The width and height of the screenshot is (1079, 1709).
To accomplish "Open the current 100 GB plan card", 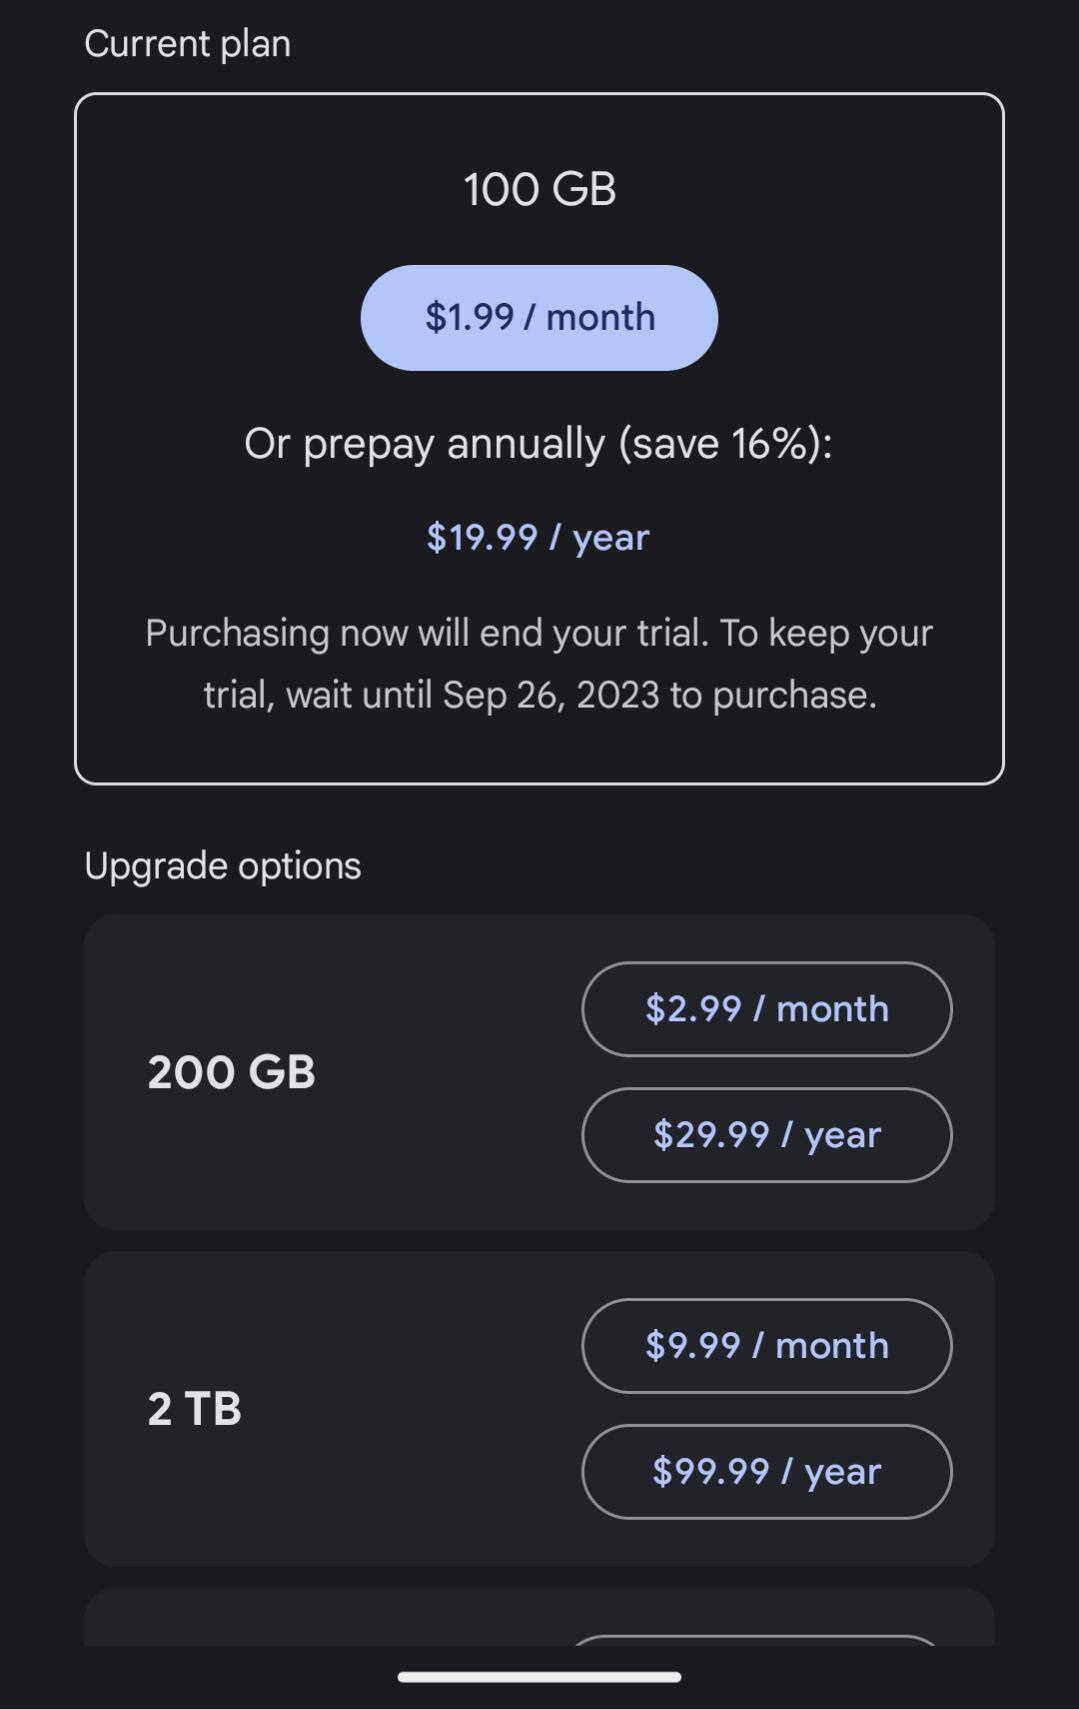I will click(x=539, y=435).
